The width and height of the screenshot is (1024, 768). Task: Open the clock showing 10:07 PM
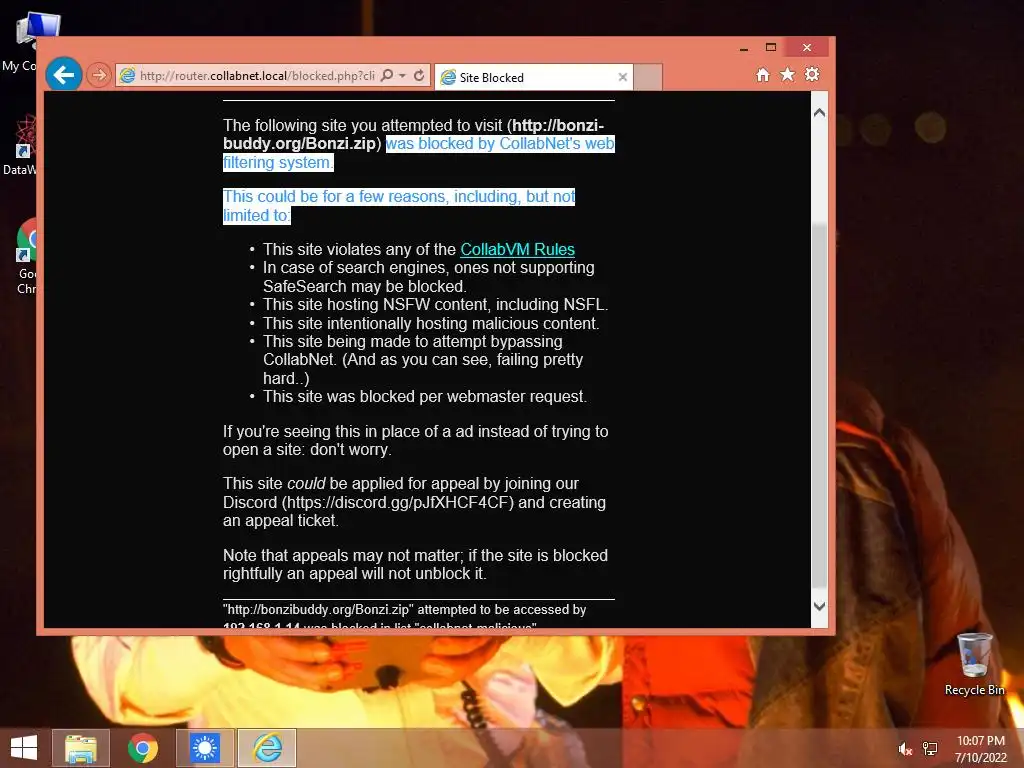point(980,749)
